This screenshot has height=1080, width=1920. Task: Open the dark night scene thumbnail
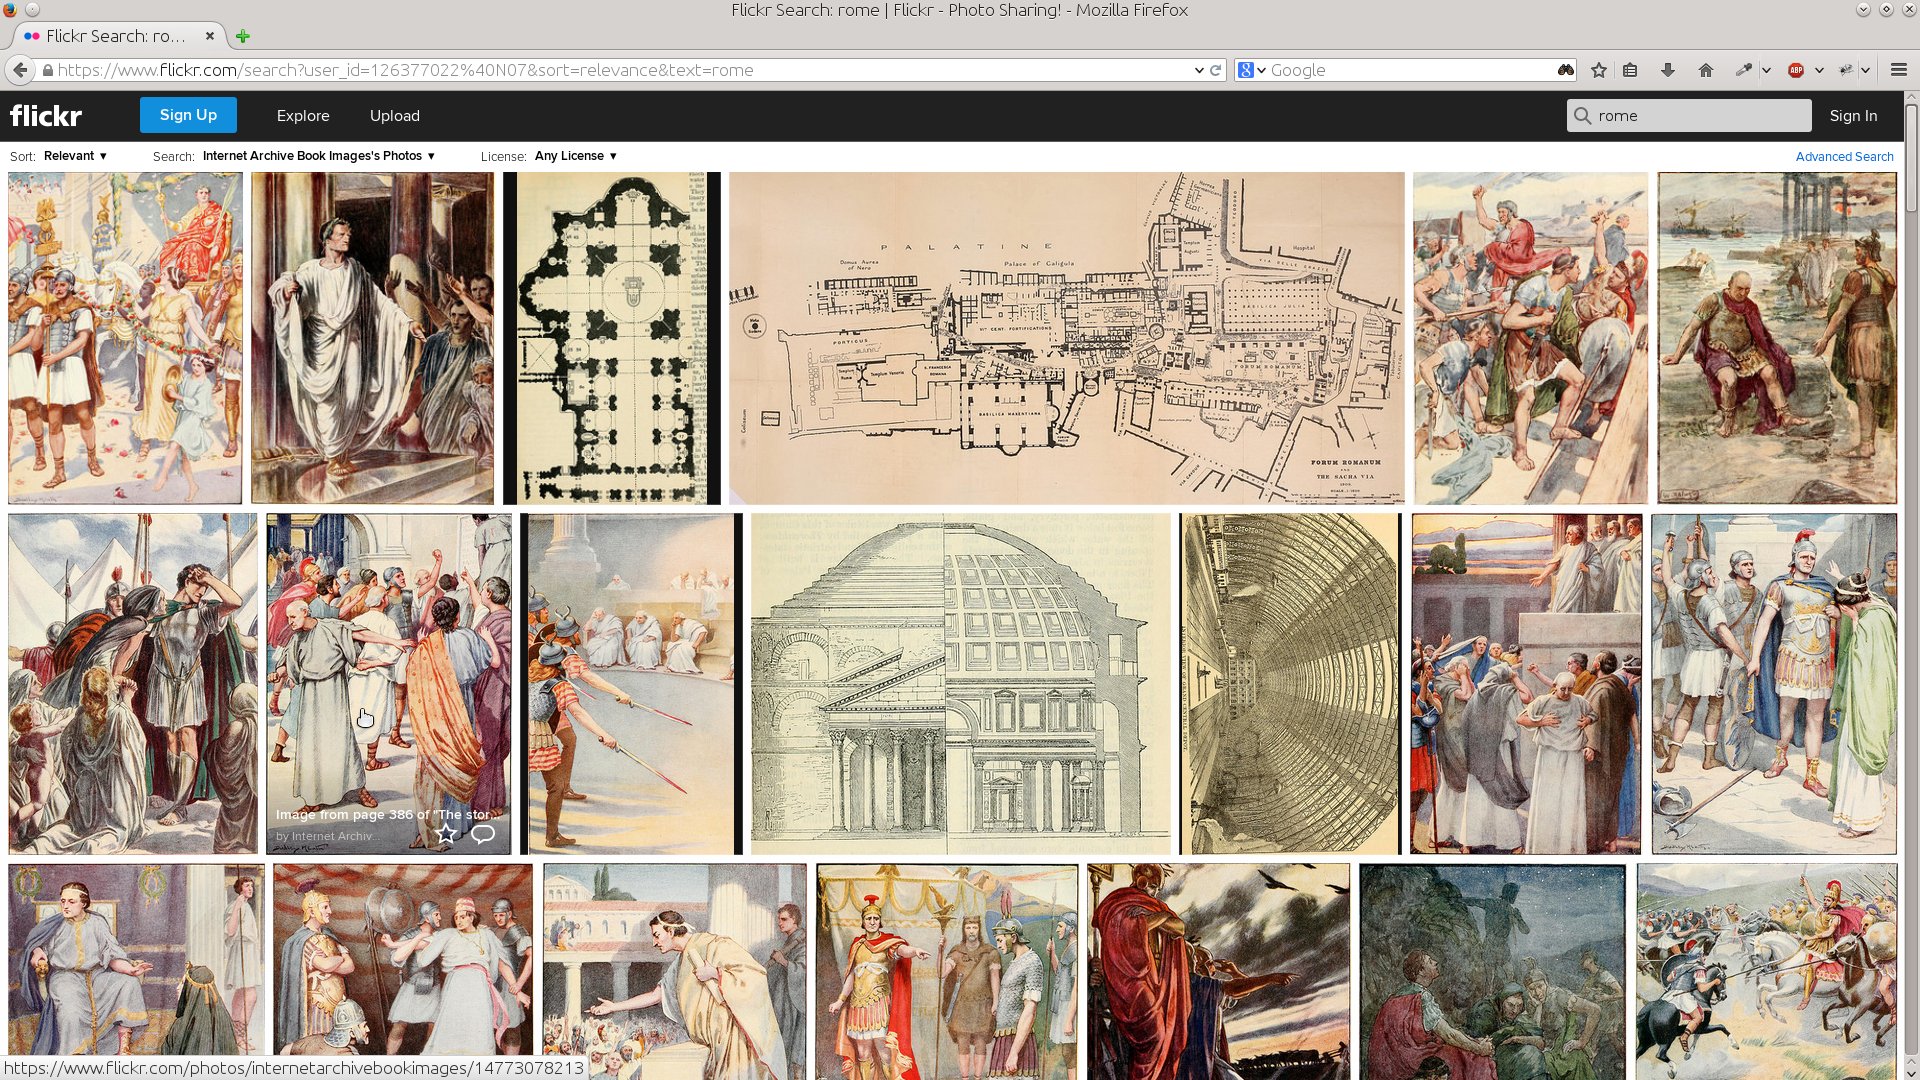1493,970
